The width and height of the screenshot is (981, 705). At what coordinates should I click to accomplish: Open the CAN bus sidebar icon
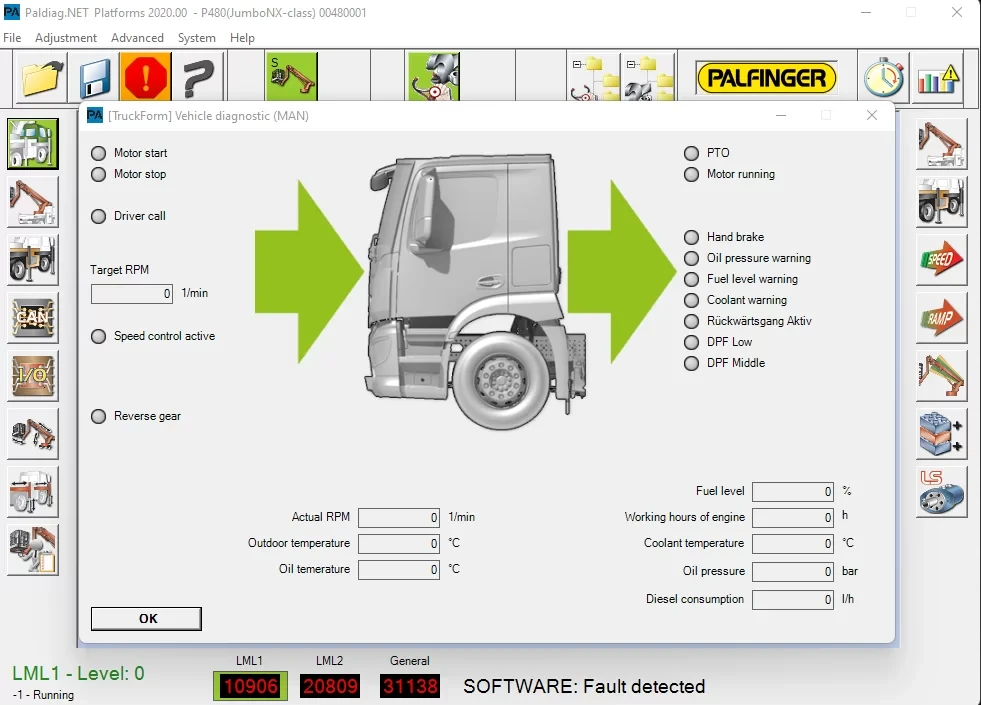pyautogui.click(x=32, y=317)
